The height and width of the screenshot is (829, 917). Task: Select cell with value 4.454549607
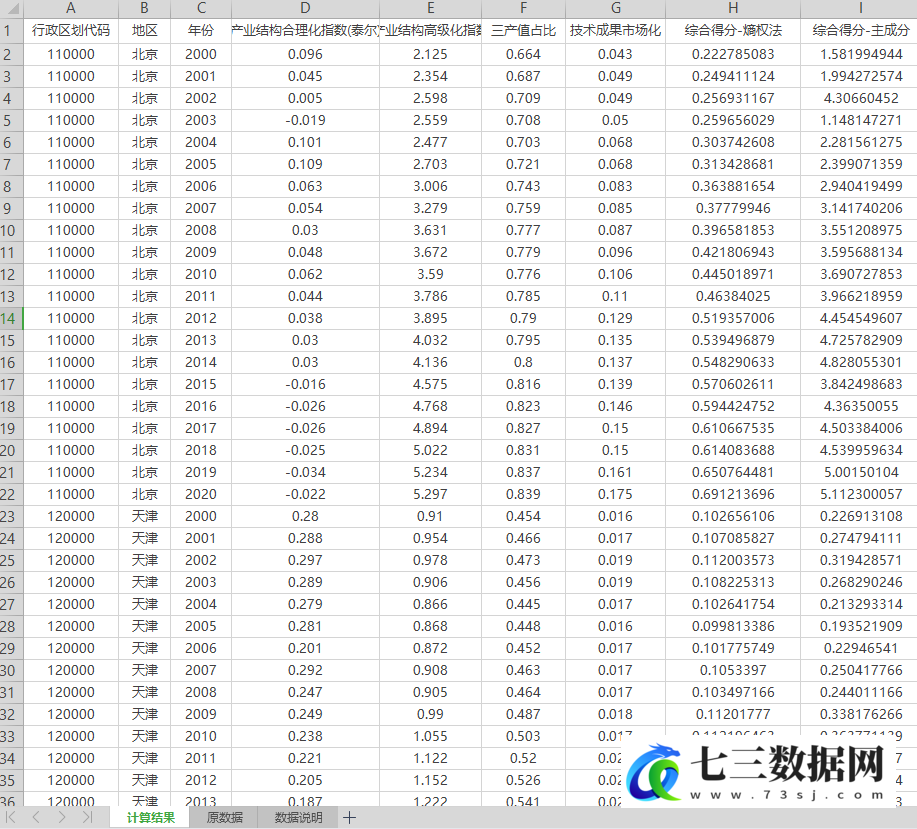point(860,319)
